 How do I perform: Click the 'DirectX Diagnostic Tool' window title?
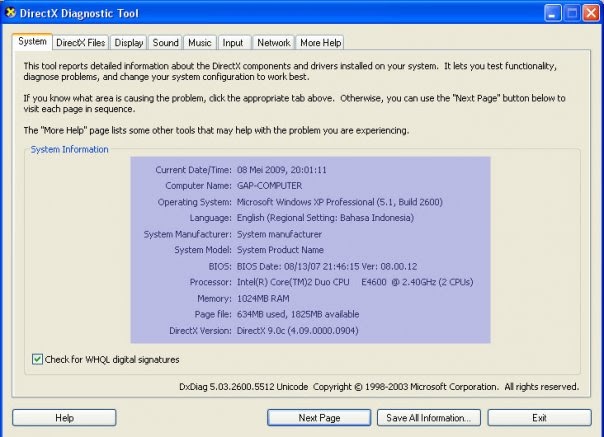coord(79,13)
